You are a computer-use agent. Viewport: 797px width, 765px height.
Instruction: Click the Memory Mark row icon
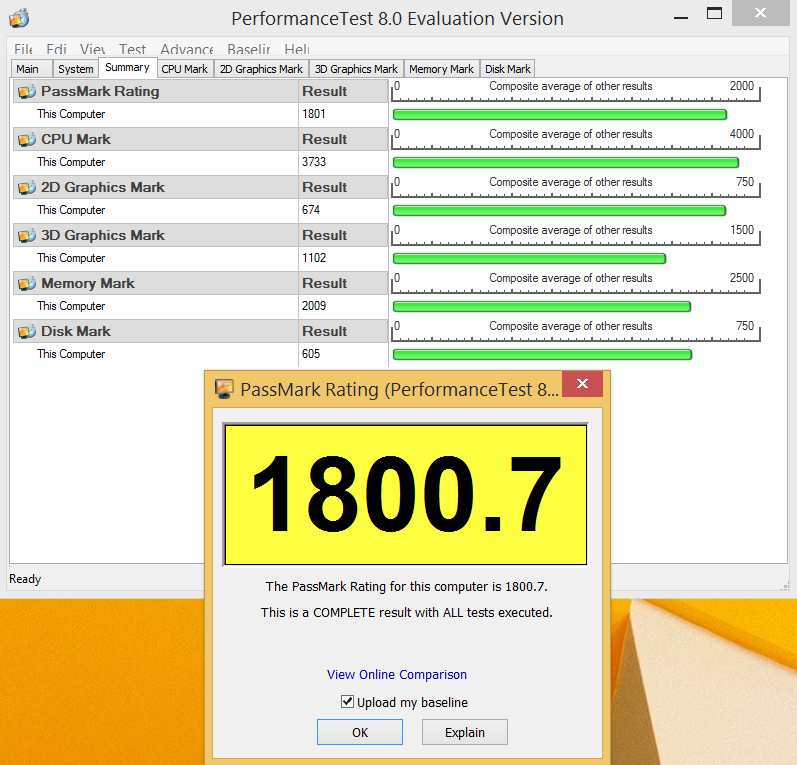26,283
